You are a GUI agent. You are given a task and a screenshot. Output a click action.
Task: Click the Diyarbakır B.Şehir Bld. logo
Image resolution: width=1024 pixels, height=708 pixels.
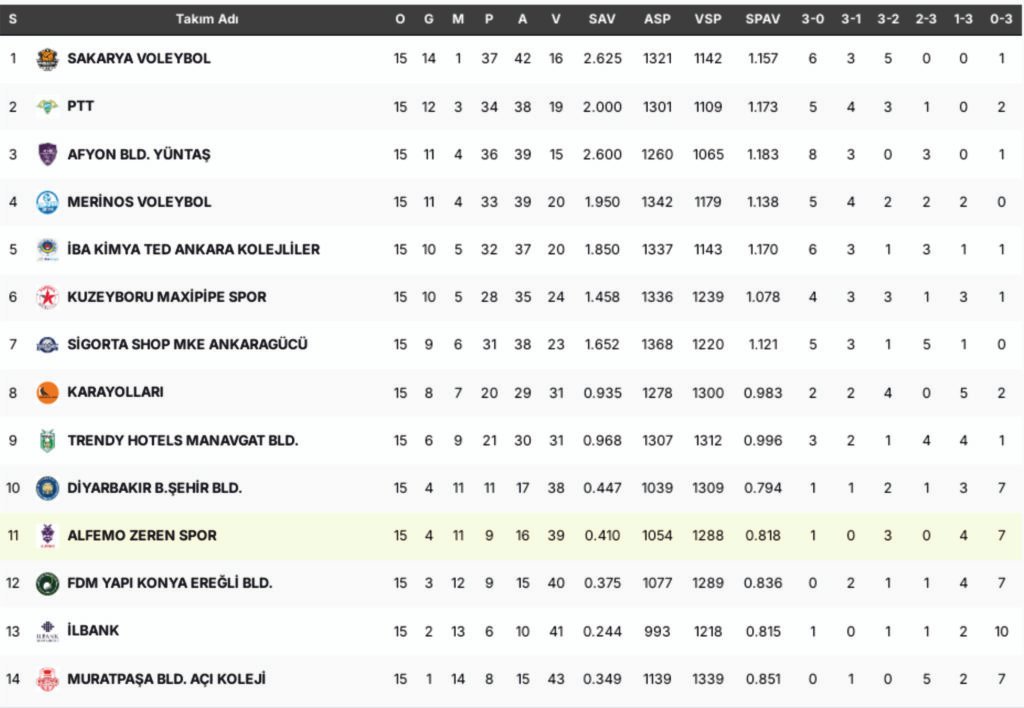[x=47, y=488]
